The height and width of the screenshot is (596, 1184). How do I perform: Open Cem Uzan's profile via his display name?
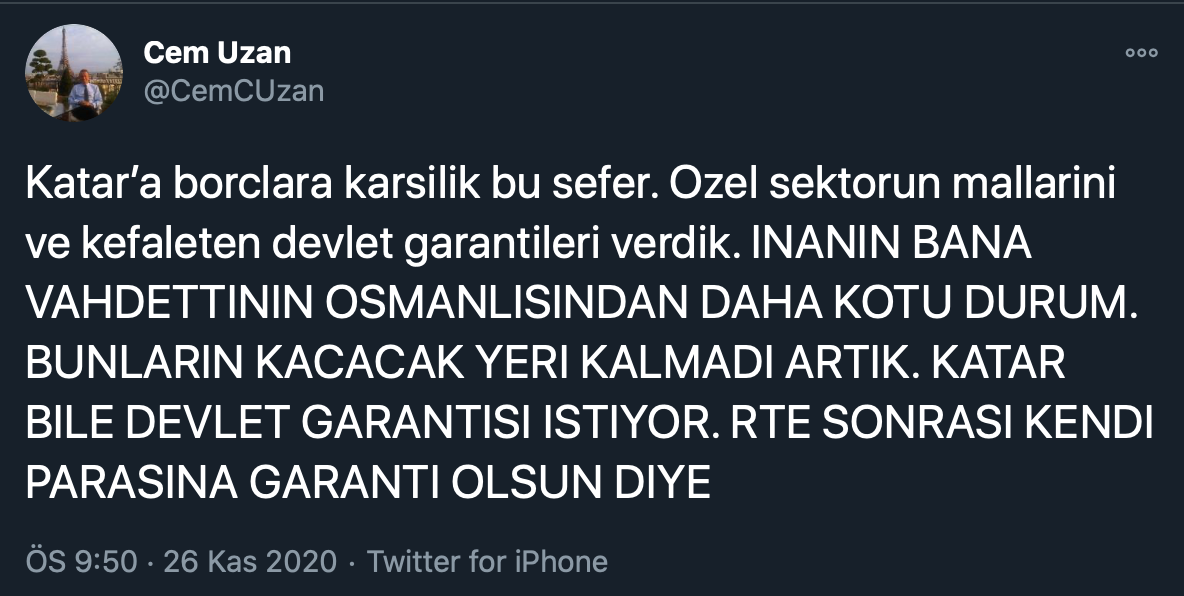(216, 52)
